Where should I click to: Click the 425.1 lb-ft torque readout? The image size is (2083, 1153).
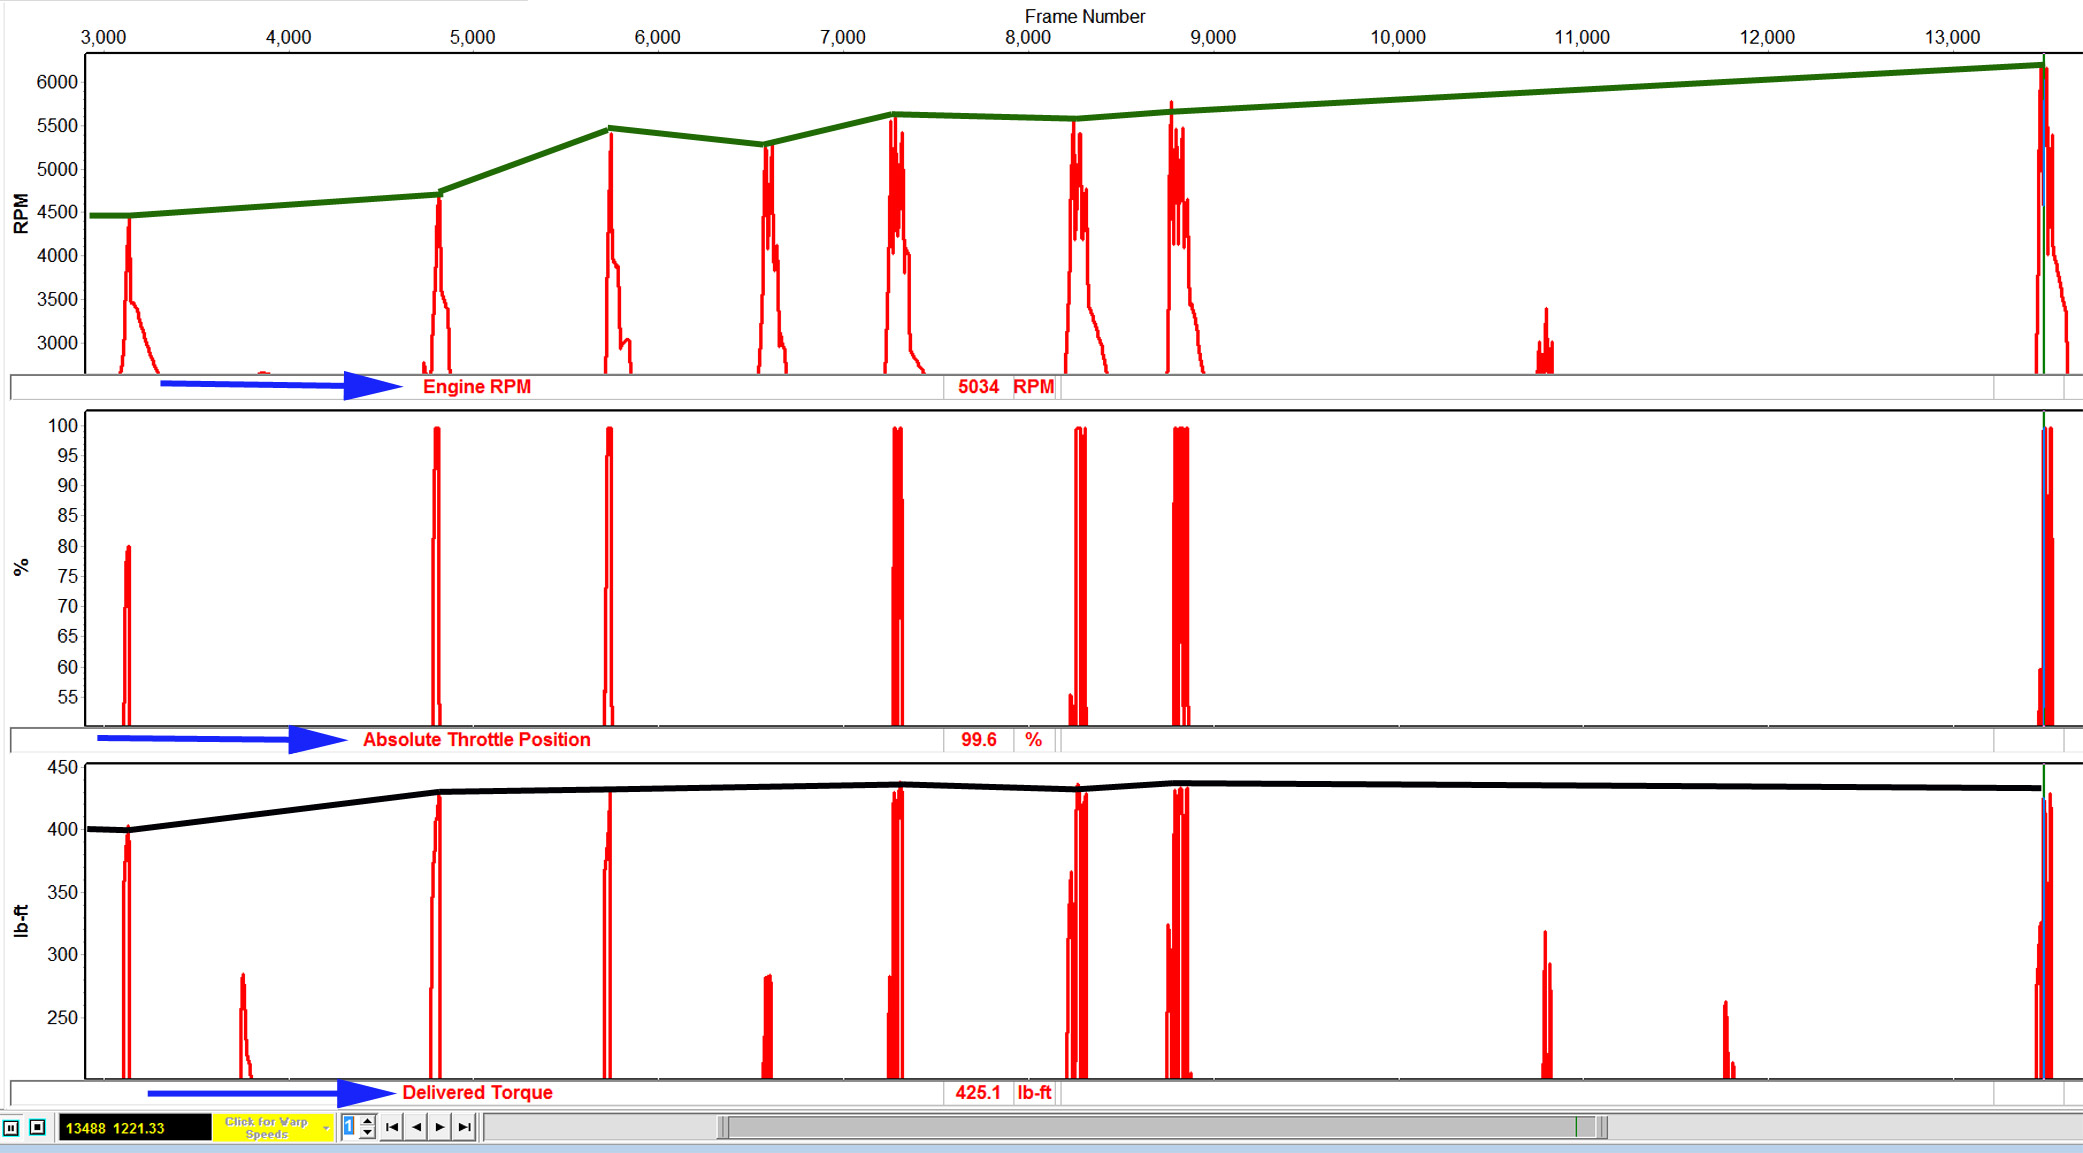(977, 1093)
